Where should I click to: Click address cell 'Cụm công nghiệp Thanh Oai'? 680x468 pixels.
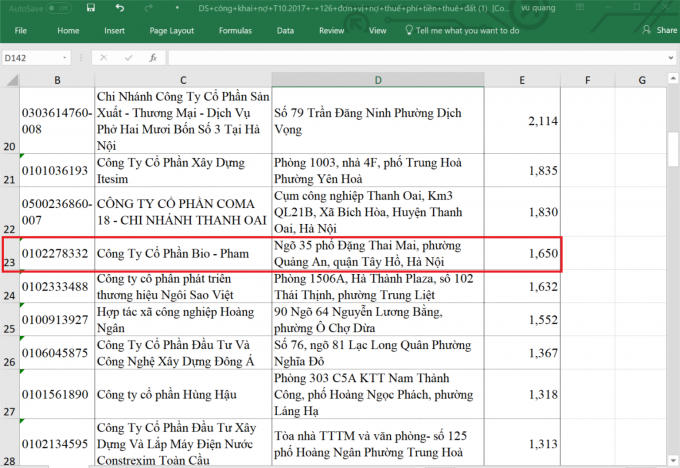(378, 212)
